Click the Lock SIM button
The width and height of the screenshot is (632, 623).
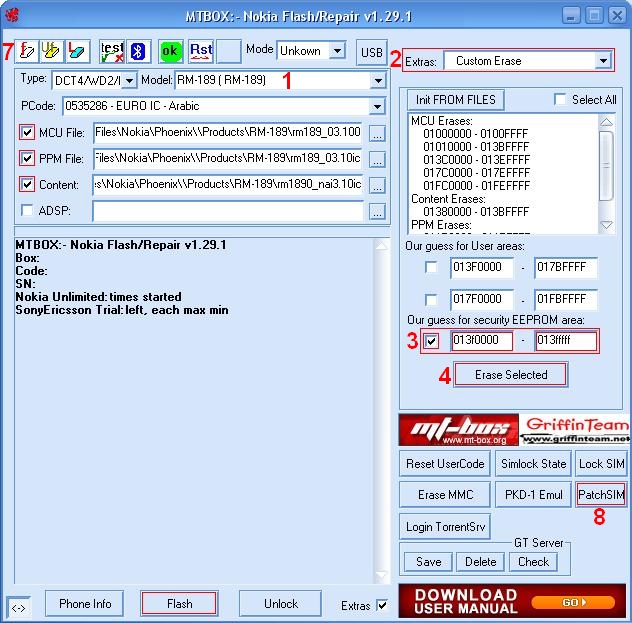pos(601,464)
